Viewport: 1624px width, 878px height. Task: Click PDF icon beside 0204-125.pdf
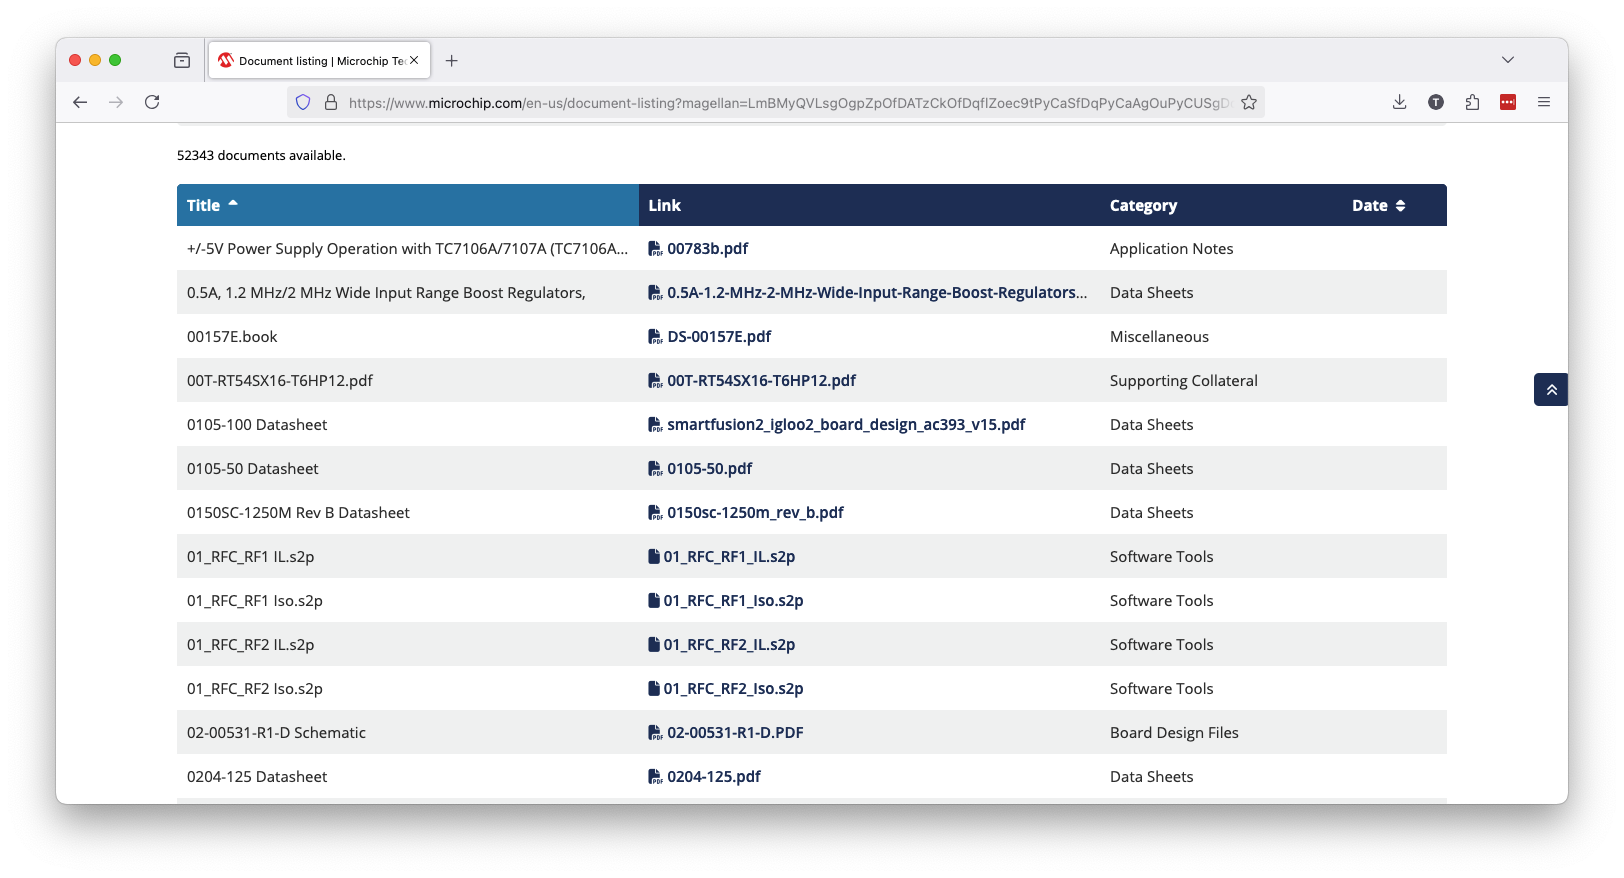pos(655,776)
